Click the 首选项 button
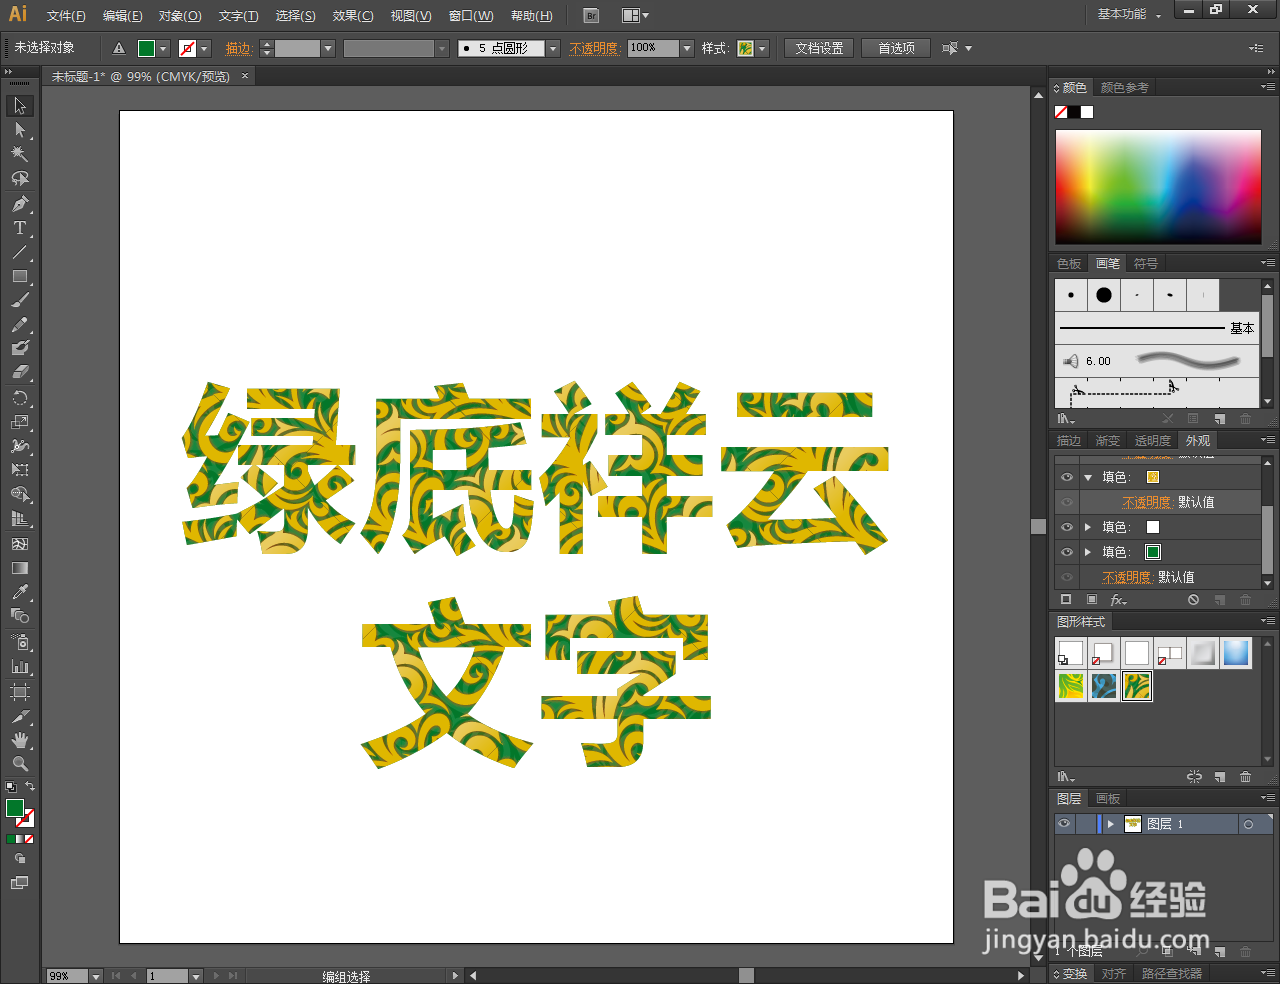This screenshot has height=984, width=1280. point(895,47)
